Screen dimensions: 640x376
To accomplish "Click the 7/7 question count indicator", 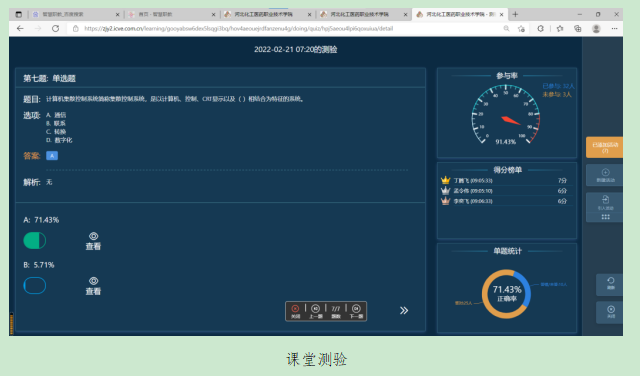I will pos(336,311).
